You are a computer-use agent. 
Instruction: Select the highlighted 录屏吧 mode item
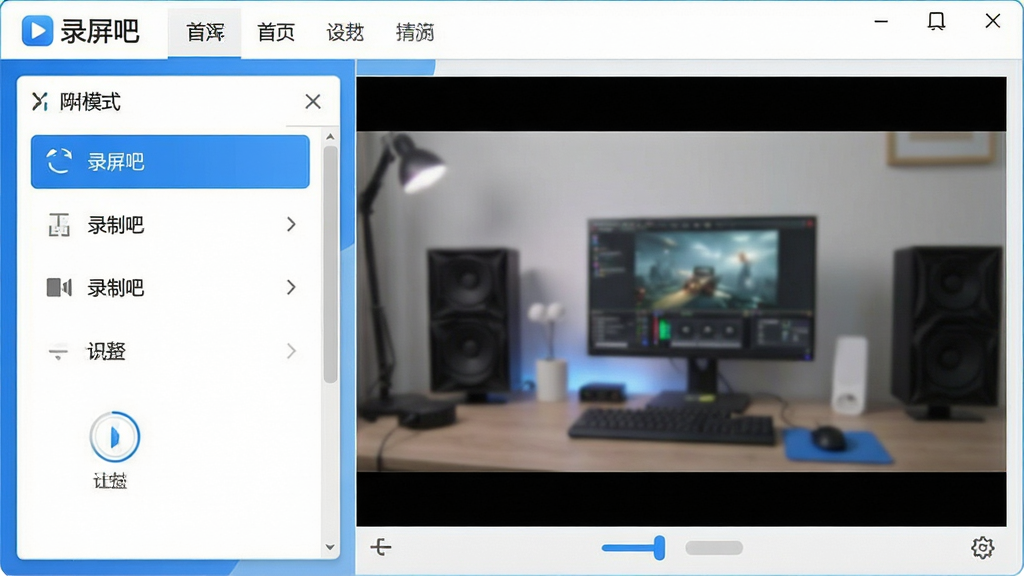click(170, 161)
